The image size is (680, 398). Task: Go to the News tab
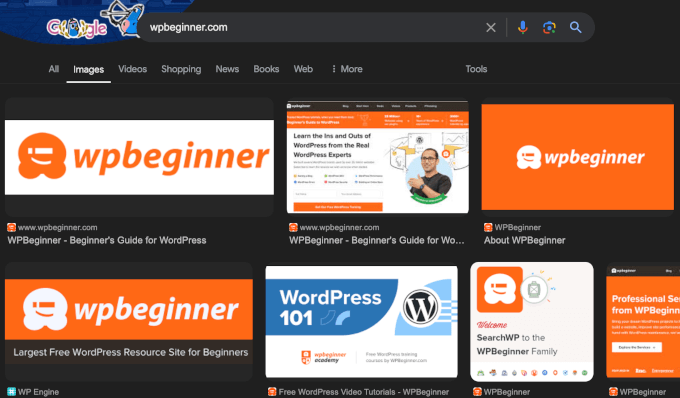(x=227, y=69)
